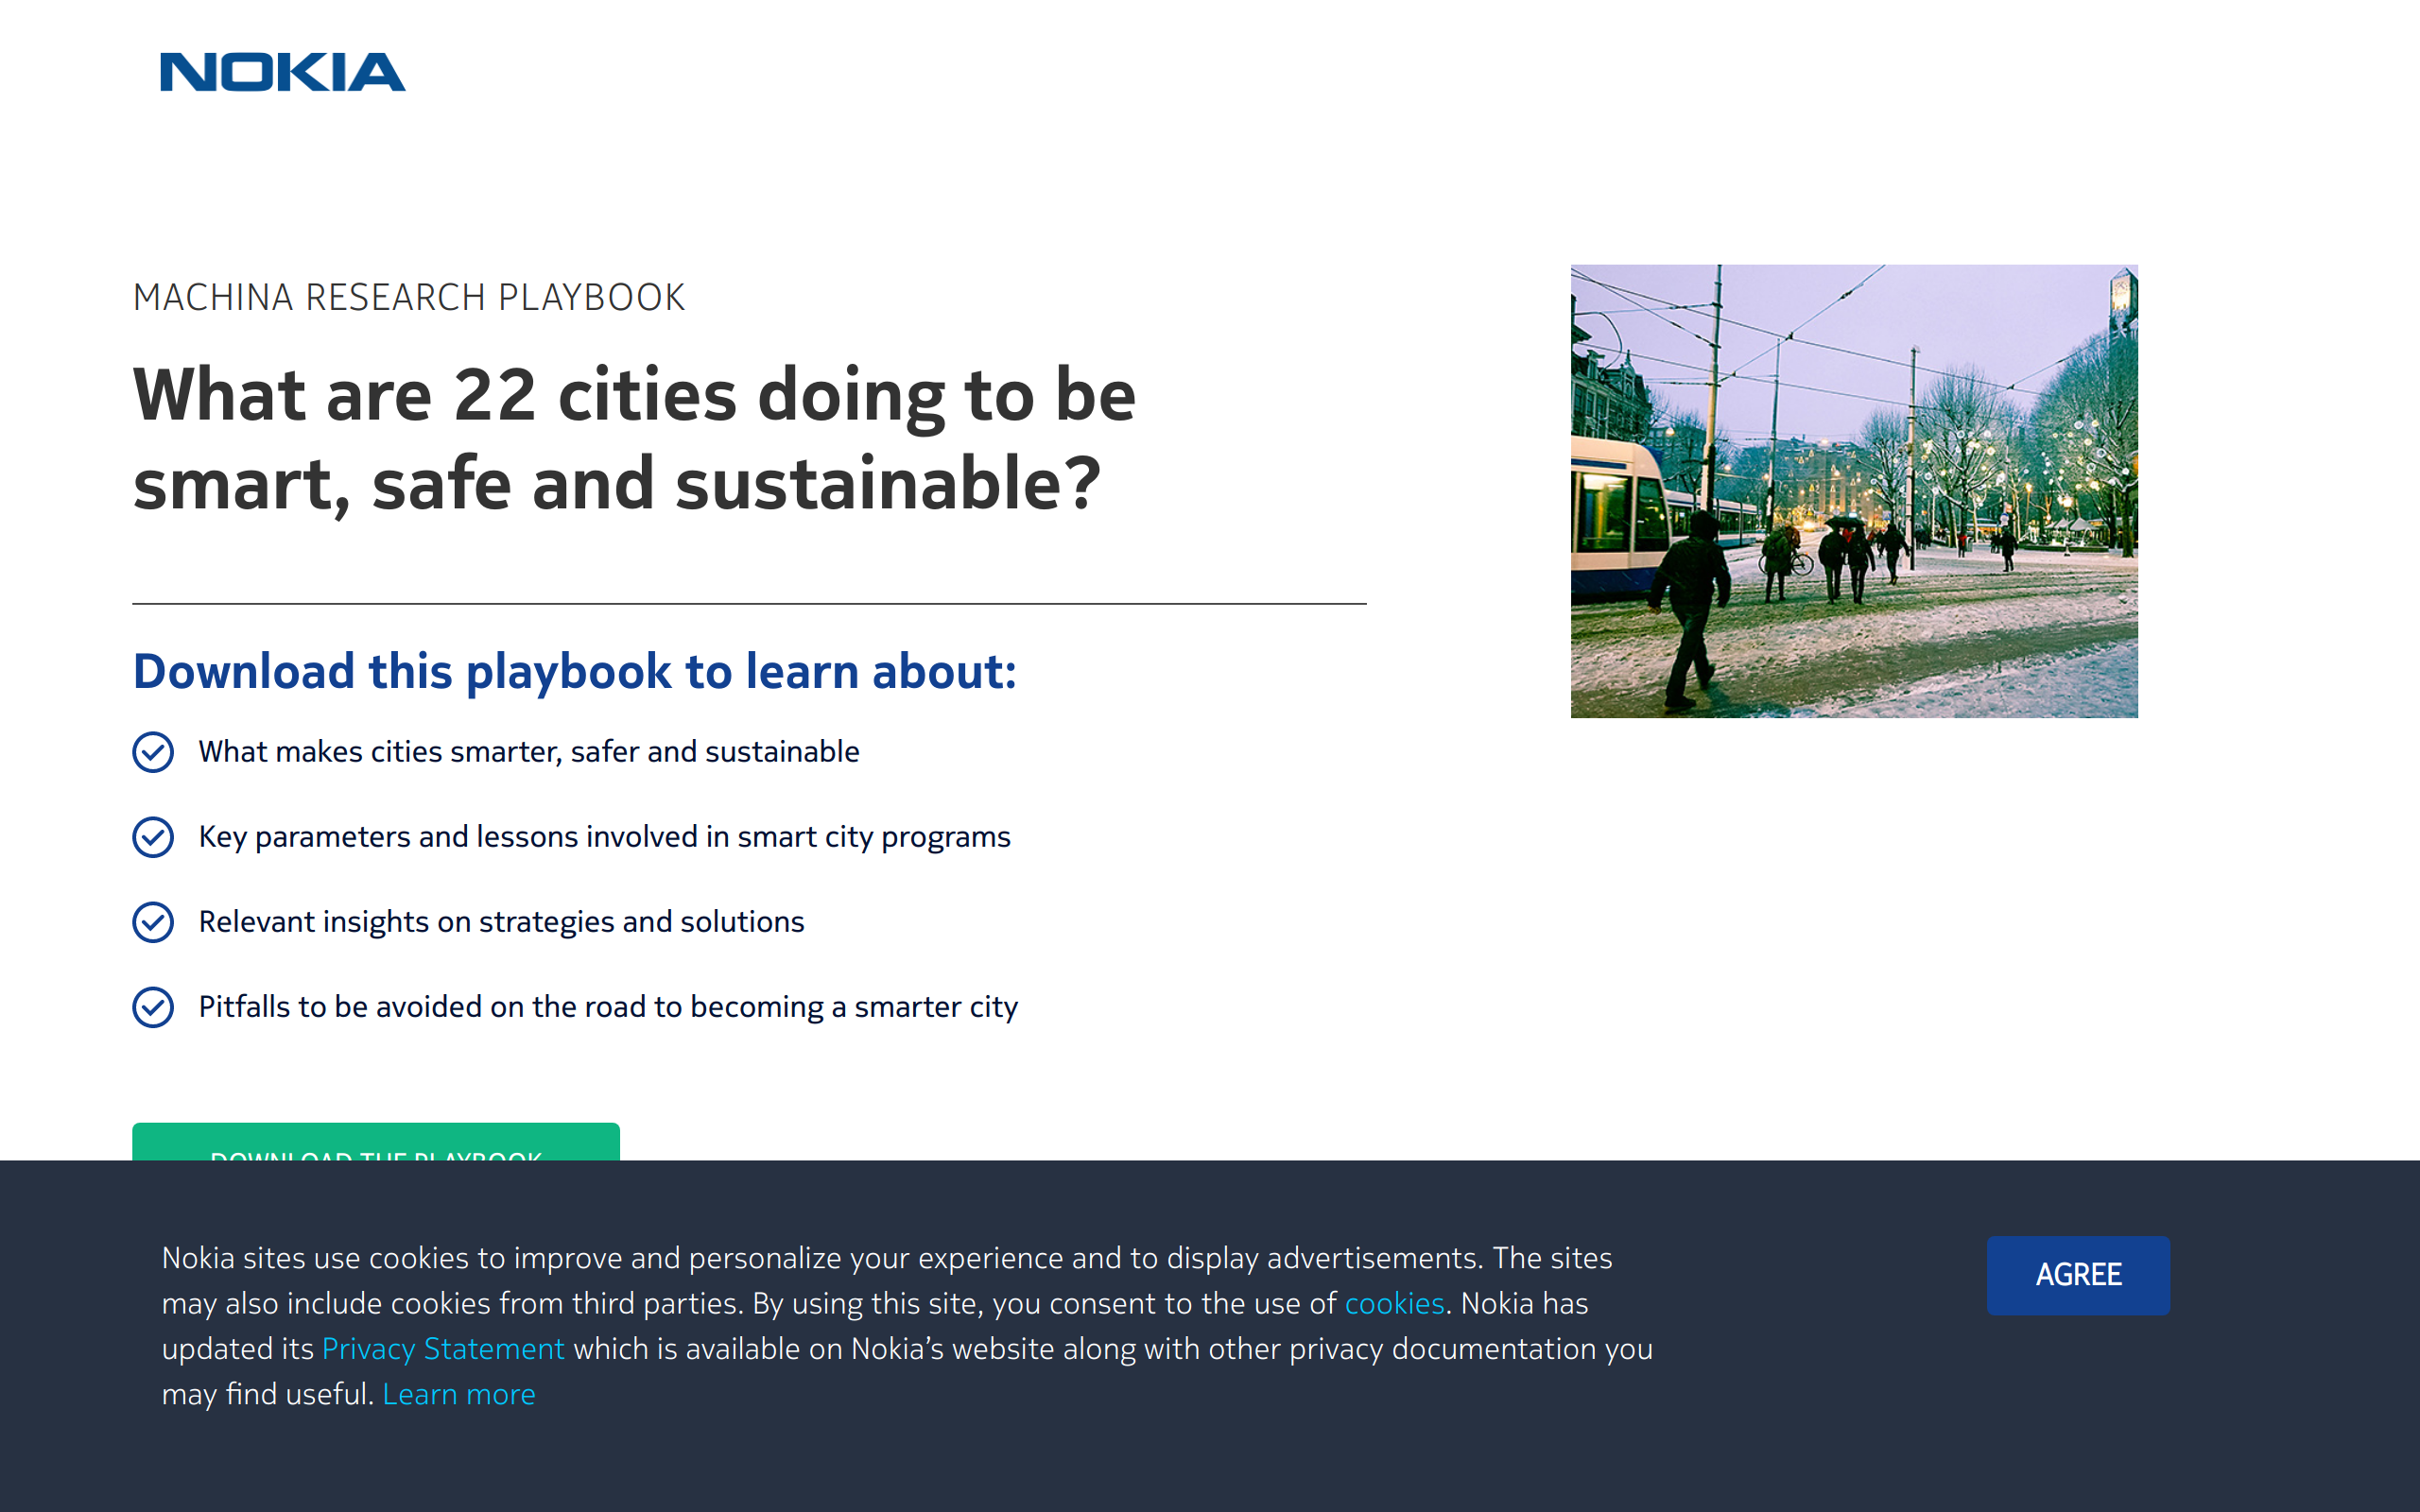This screenshot has width=2420, height=1512.
Task: Click checkmark icon beside 'Relevant insights on strategies'
Action: pos(153,922)
